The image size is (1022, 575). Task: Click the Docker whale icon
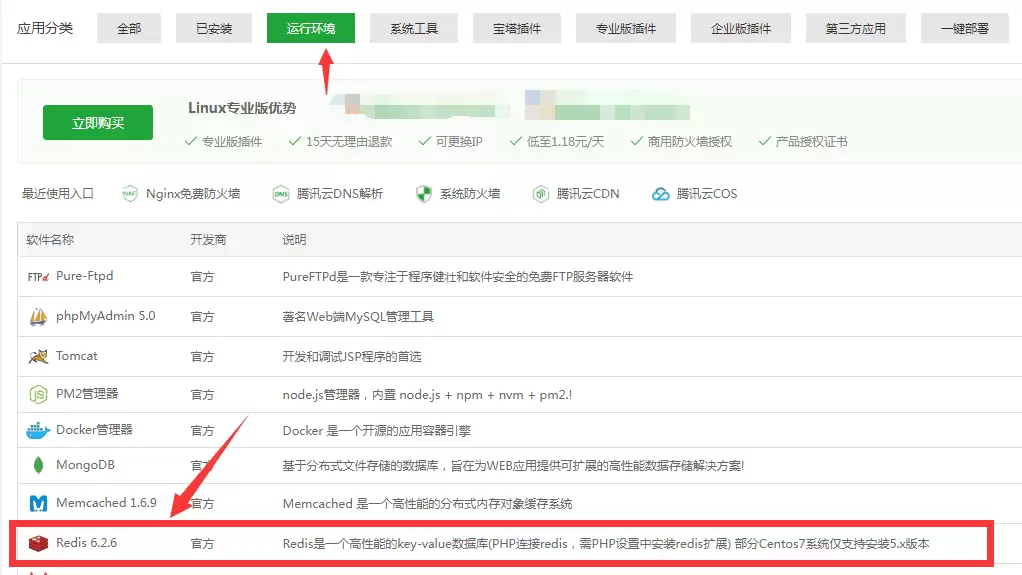tap(38, 430)
